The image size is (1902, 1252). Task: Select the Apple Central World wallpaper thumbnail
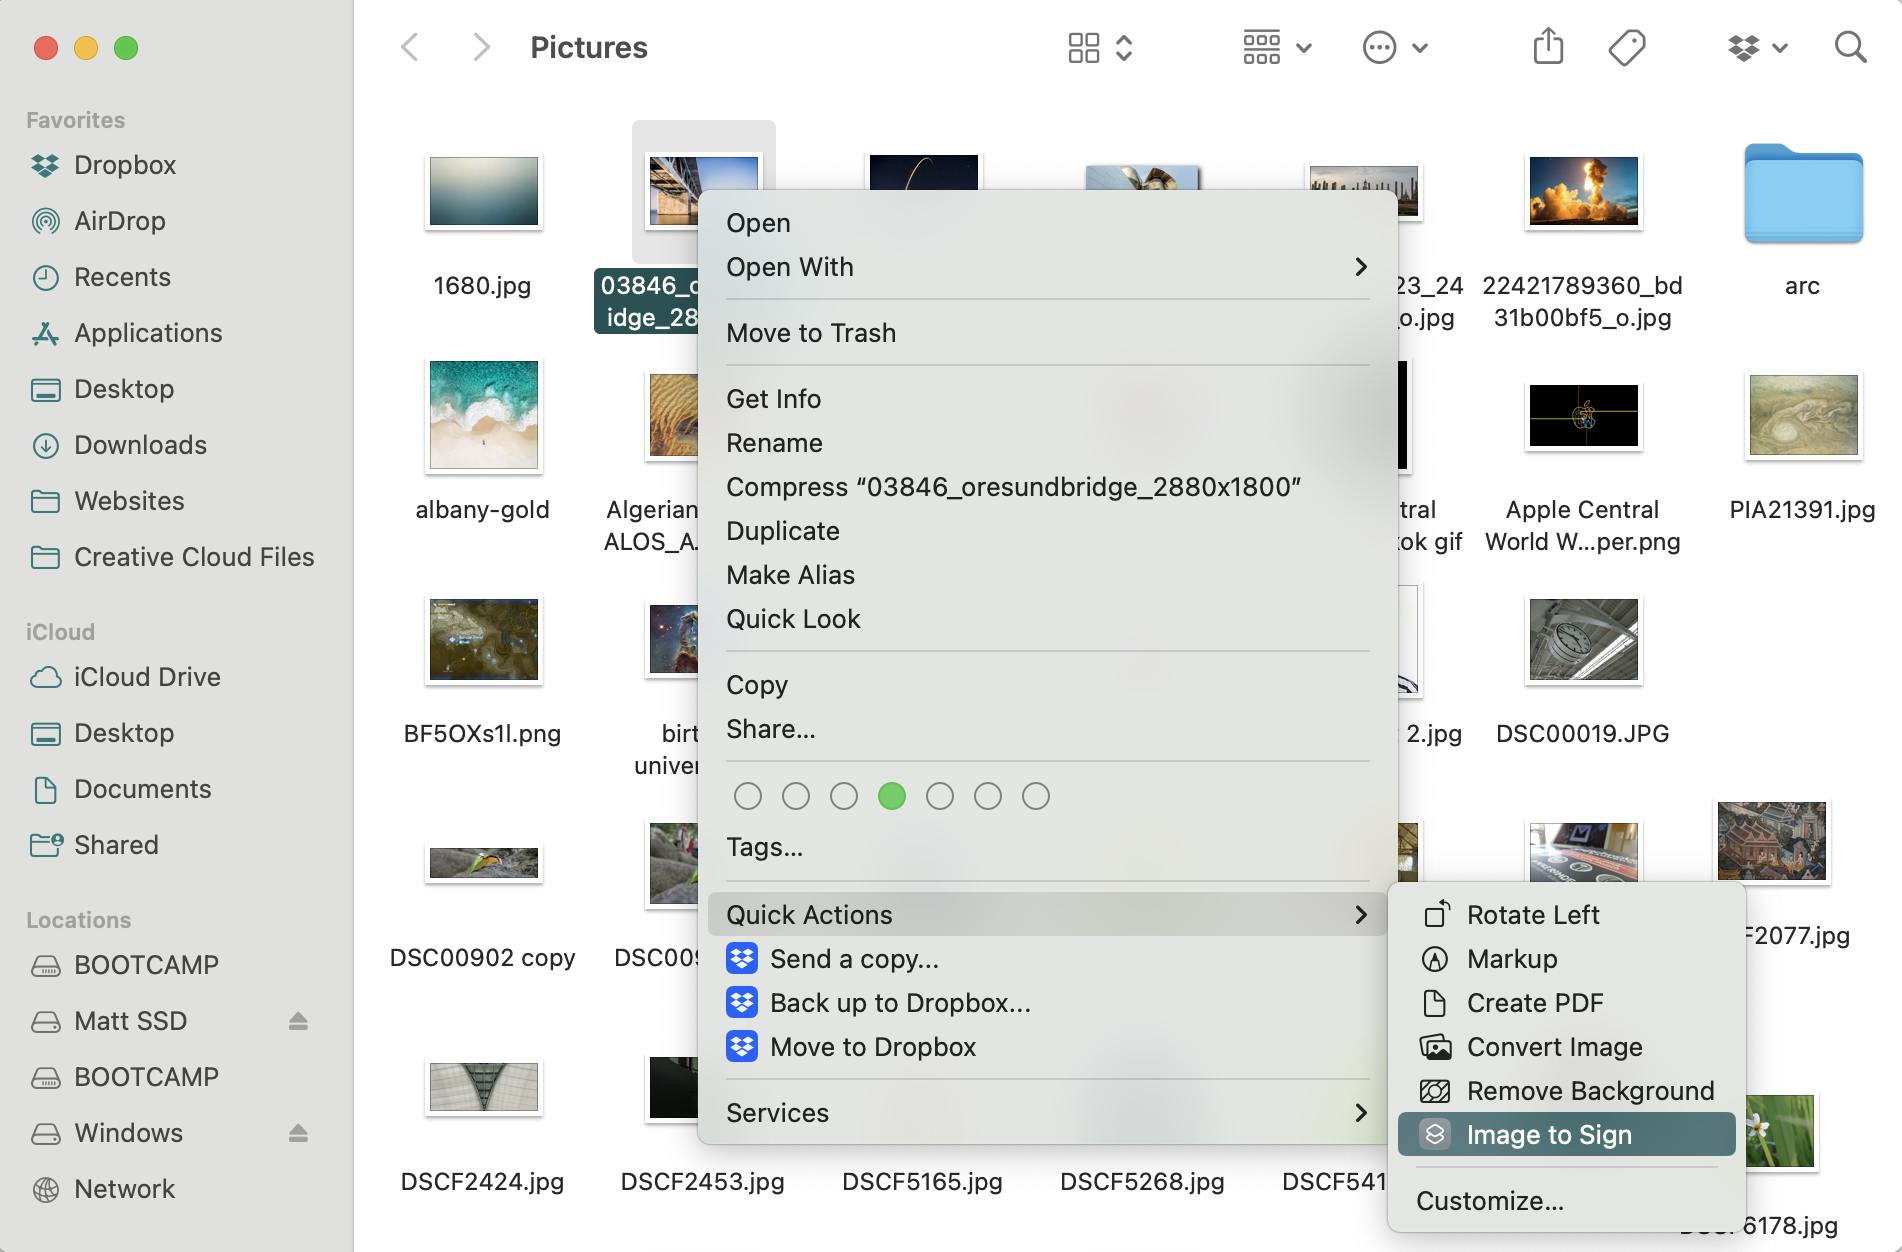click(1584, 415)
